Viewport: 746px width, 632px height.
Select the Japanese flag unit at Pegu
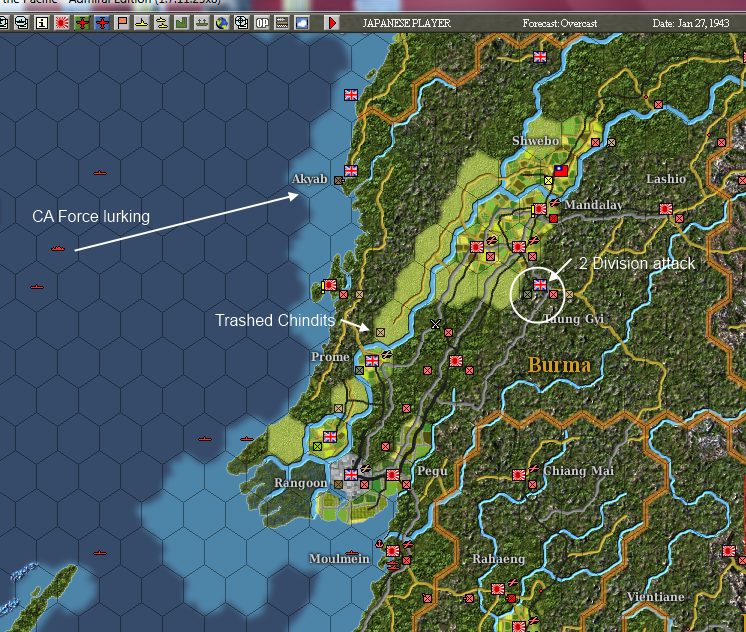(393, 474)
